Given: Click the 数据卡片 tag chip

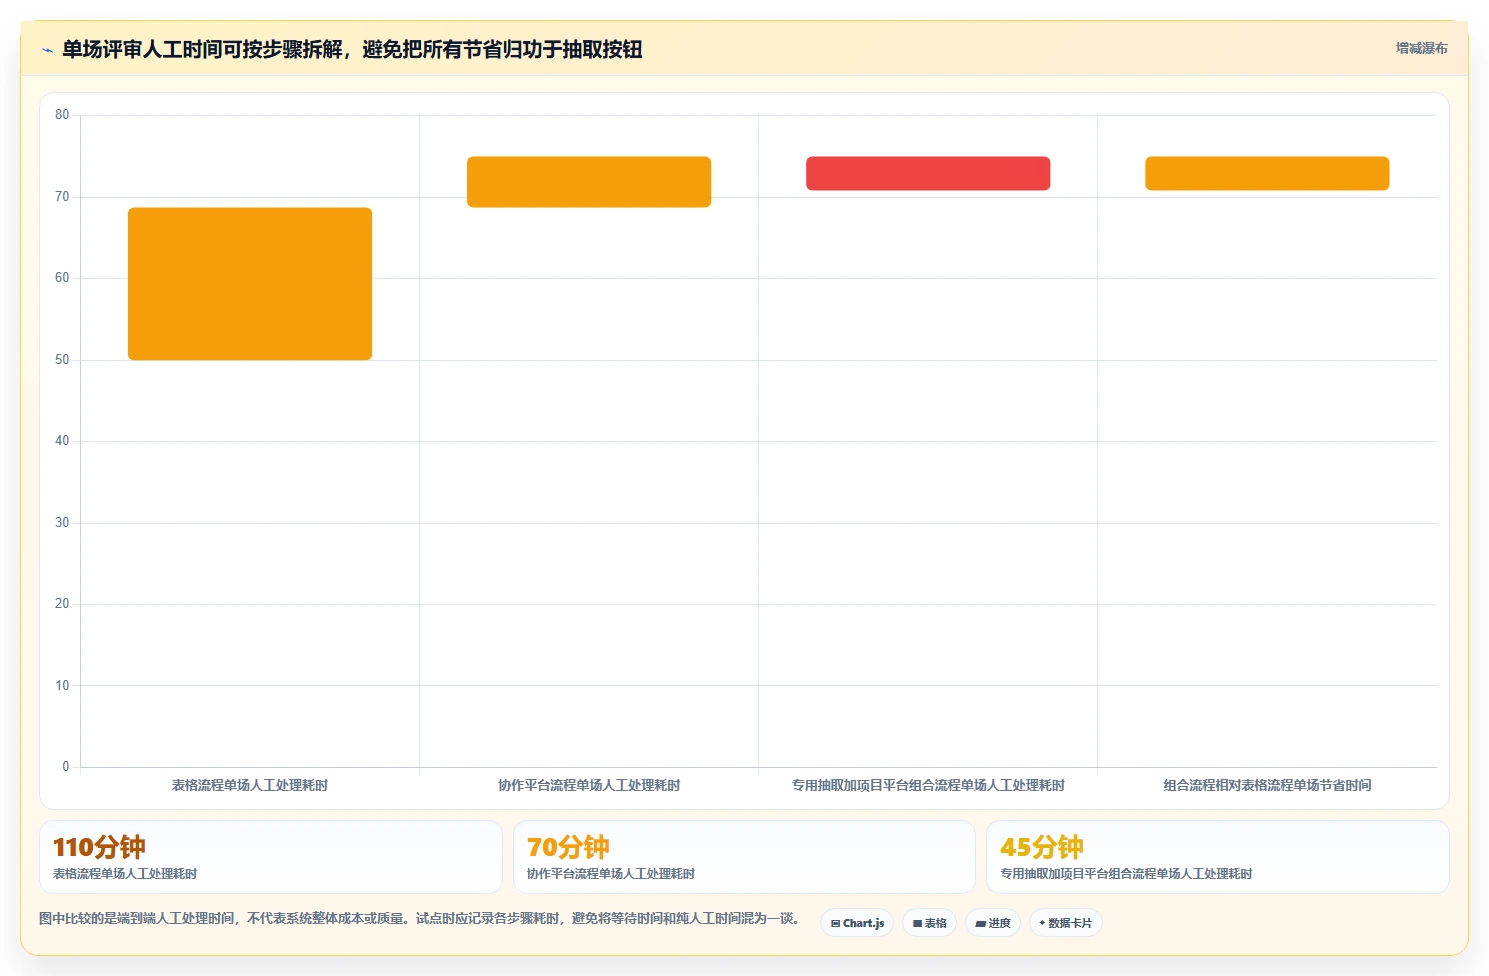Looking at the screenshot, I should 1065,923.
